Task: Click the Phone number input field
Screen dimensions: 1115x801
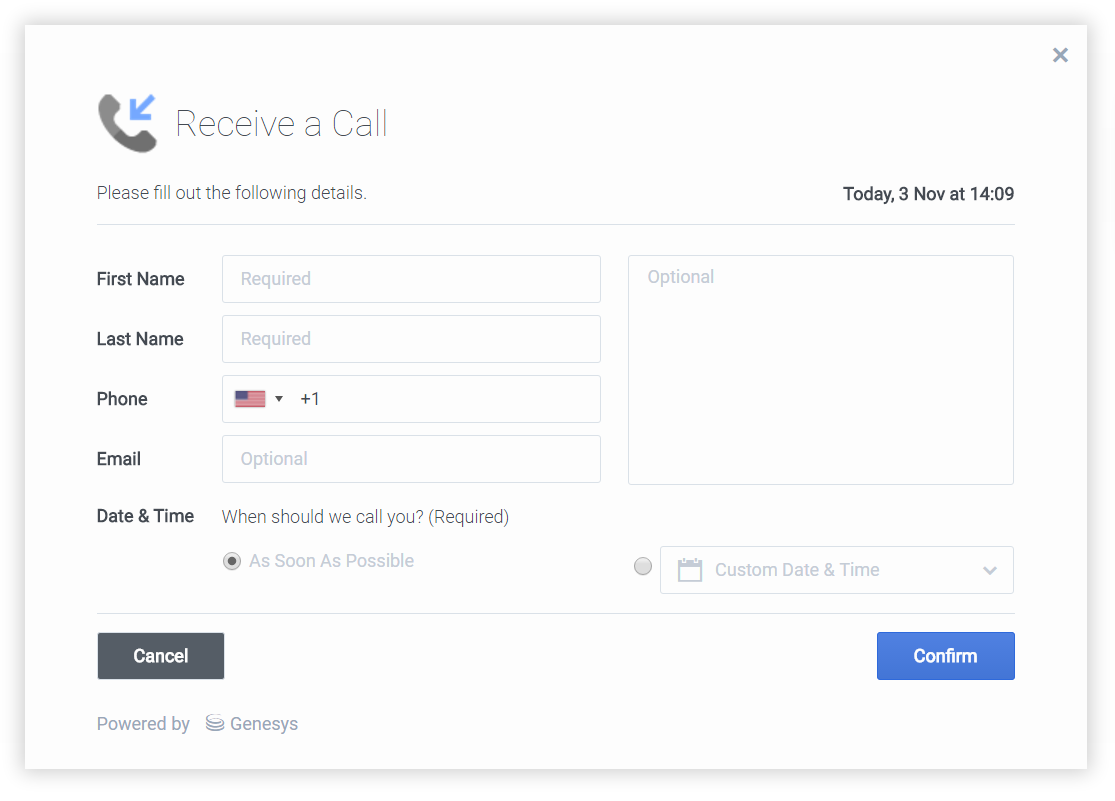Action: point(450,399)
